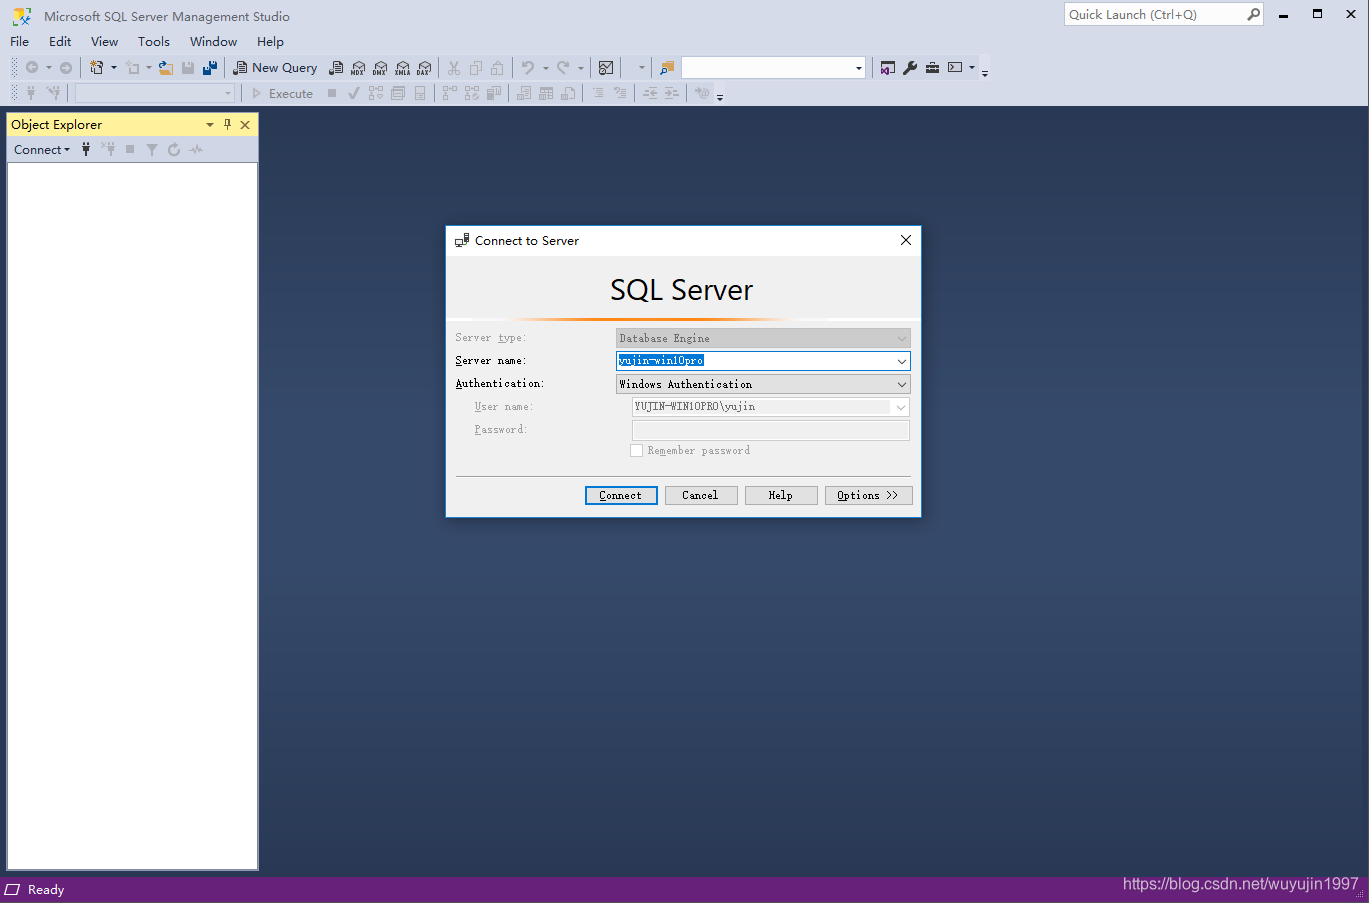Open a New Query window
This screenshot has width=1369, height=903.
(x=275, y=67)
